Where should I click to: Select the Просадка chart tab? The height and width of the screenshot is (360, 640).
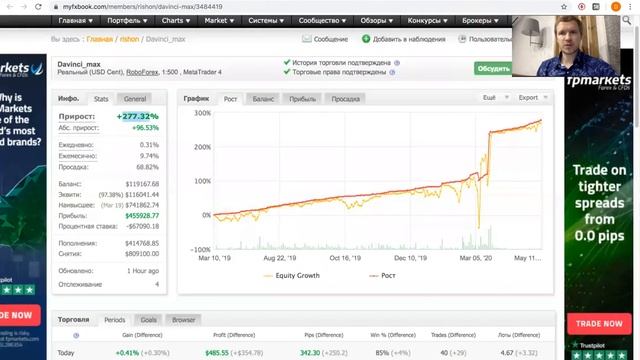[x=345, y=99]
